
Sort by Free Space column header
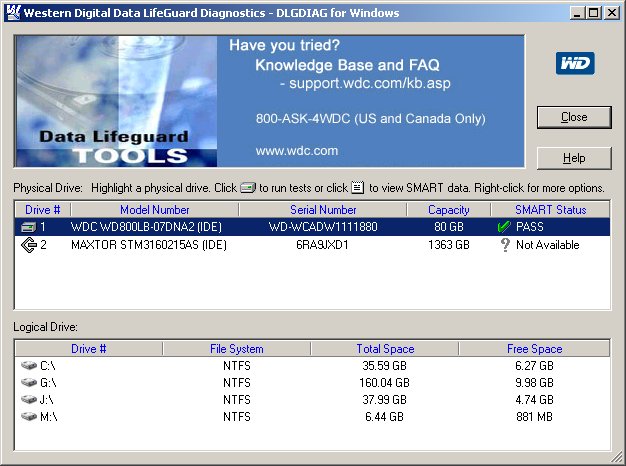click(x=534, y=349)
